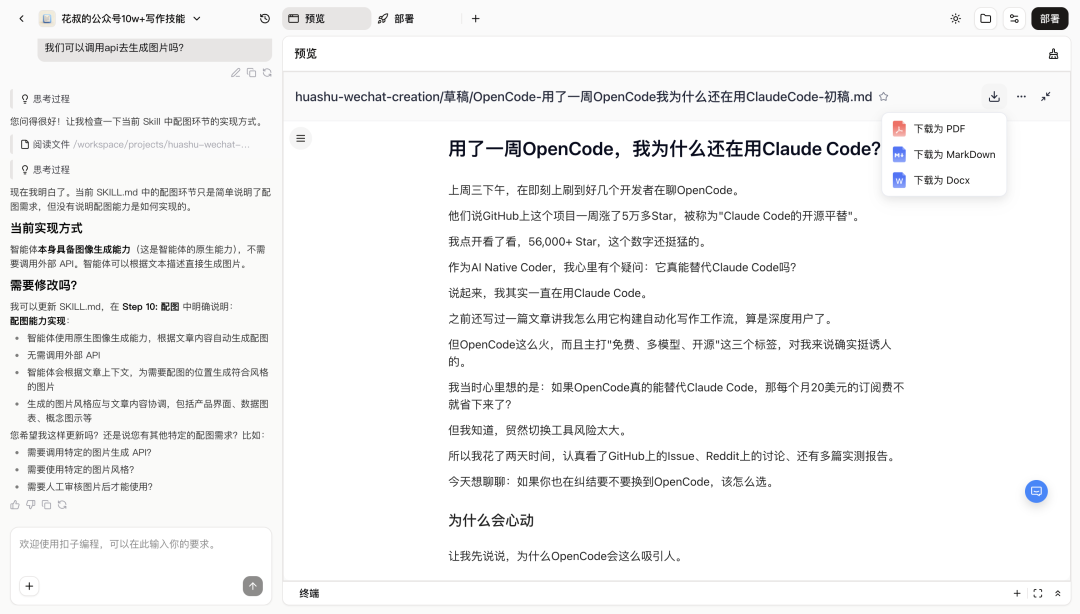Open the 阅读文件 workspace file entry
Screen dimensions: 1080x614
(x=135, y=144)
